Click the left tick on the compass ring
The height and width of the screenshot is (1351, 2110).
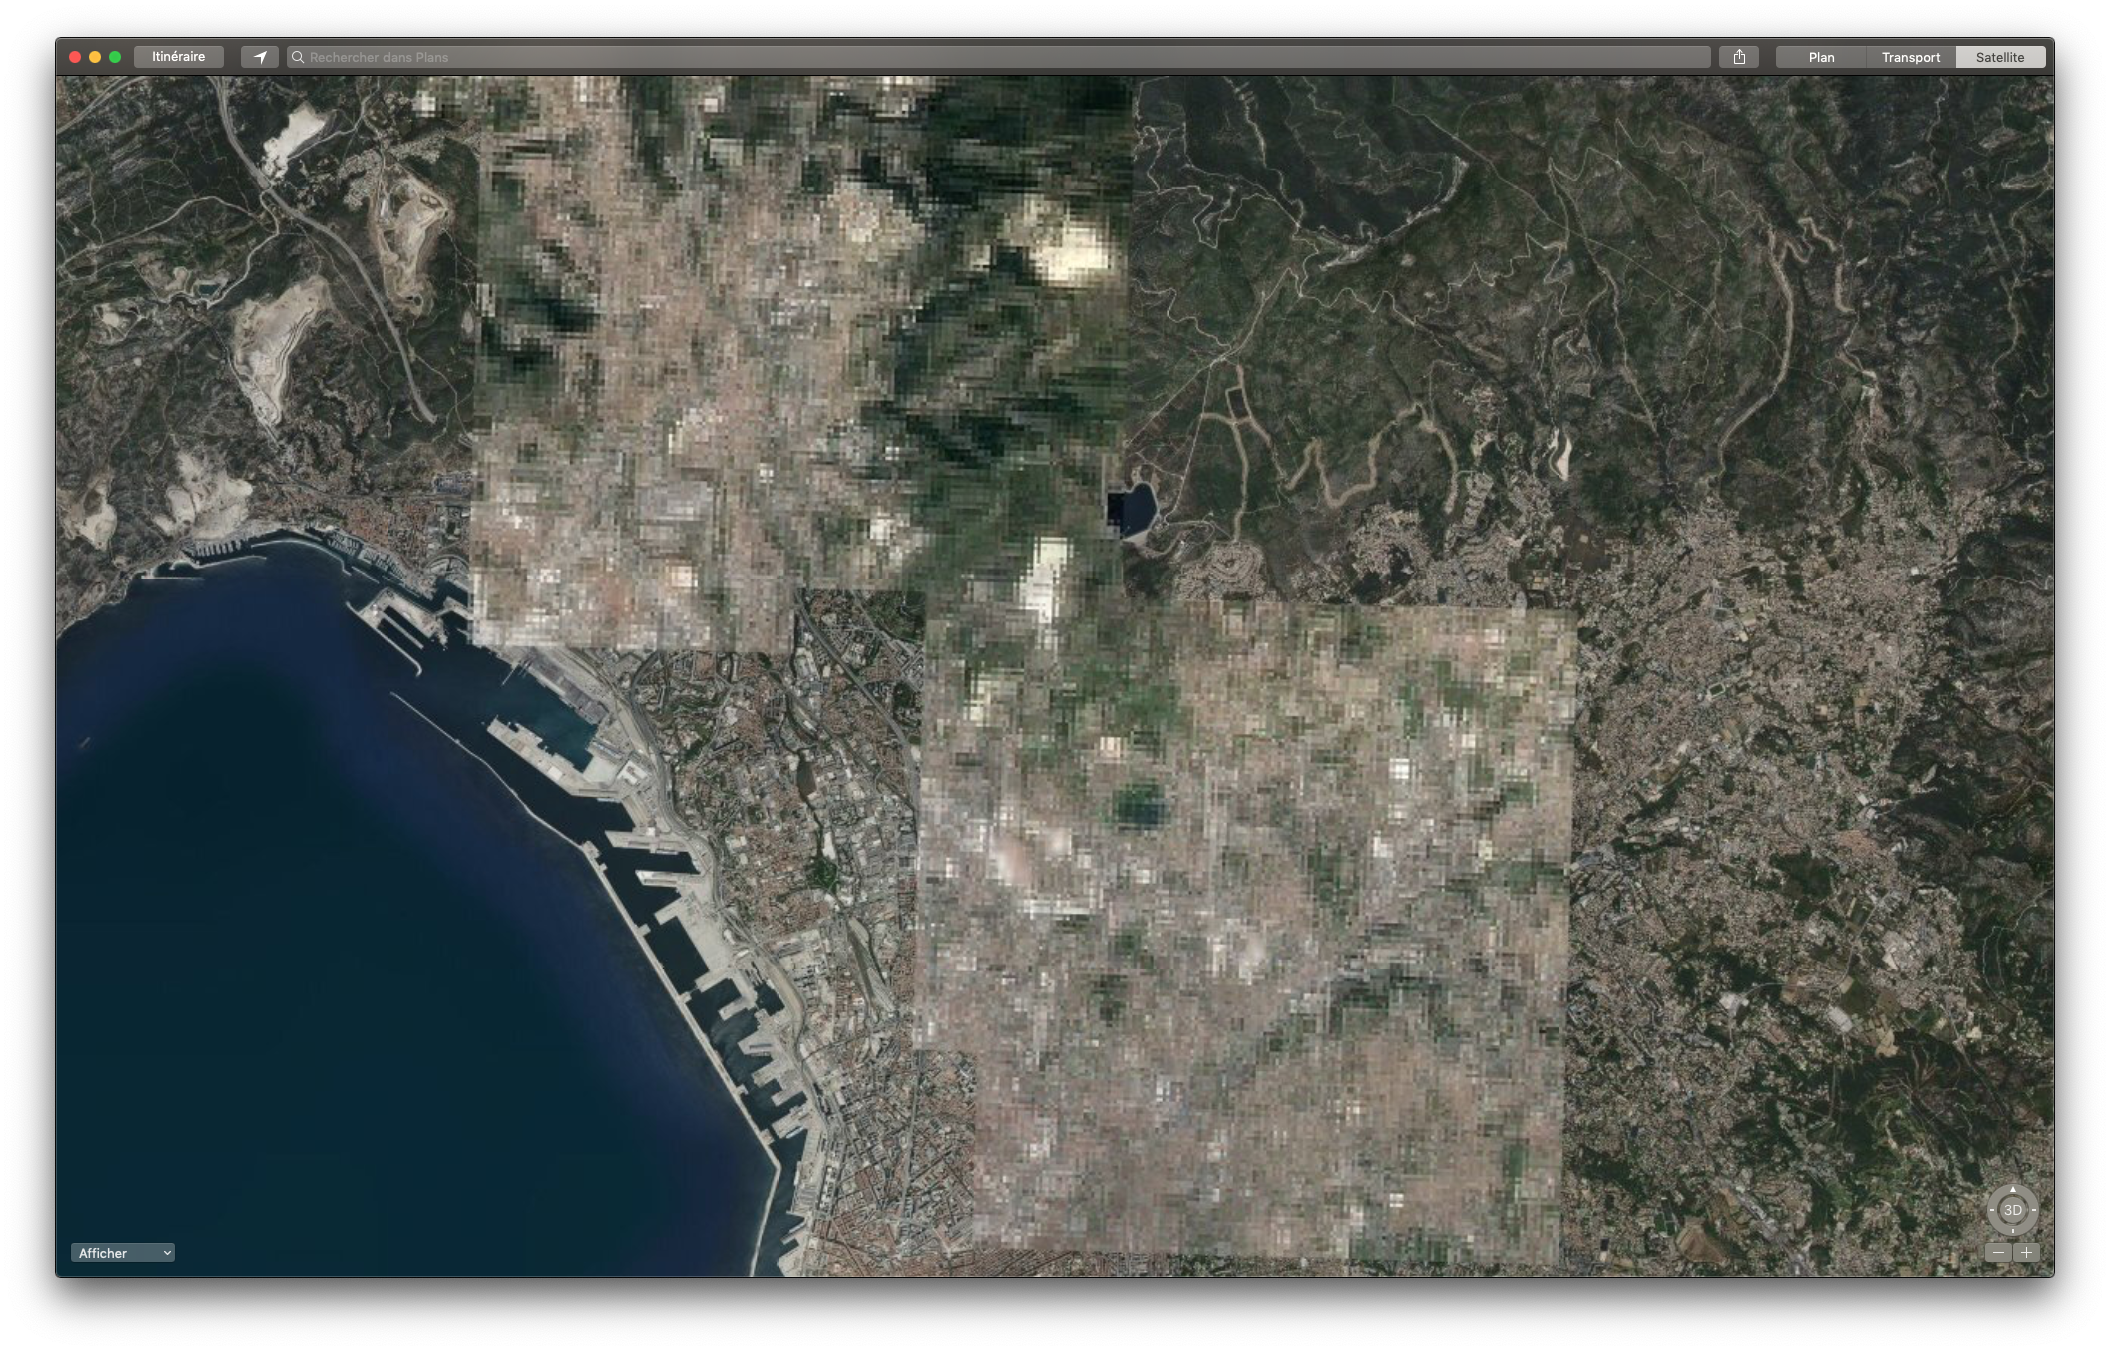pyautogui.click(x=1991, y=1210)
